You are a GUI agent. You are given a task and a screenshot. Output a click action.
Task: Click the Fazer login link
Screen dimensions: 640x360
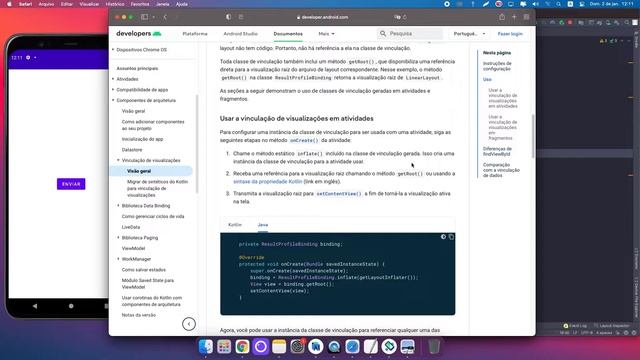pyautogui.click(x=510, y=33)
